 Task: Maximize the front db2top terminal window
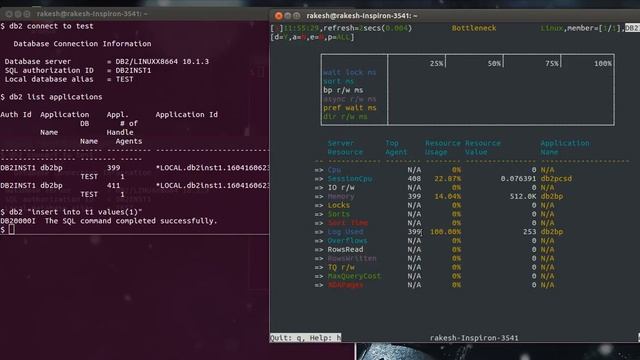point(297,16)
